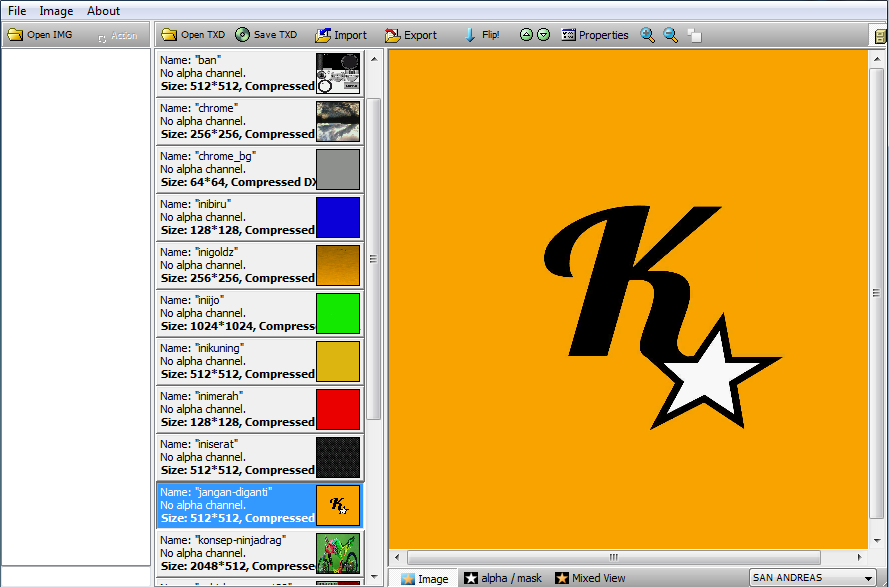Click the K star logo preview image
Image resolution: width=889 pixels, height=587 pixels.
tap(628, 299)
